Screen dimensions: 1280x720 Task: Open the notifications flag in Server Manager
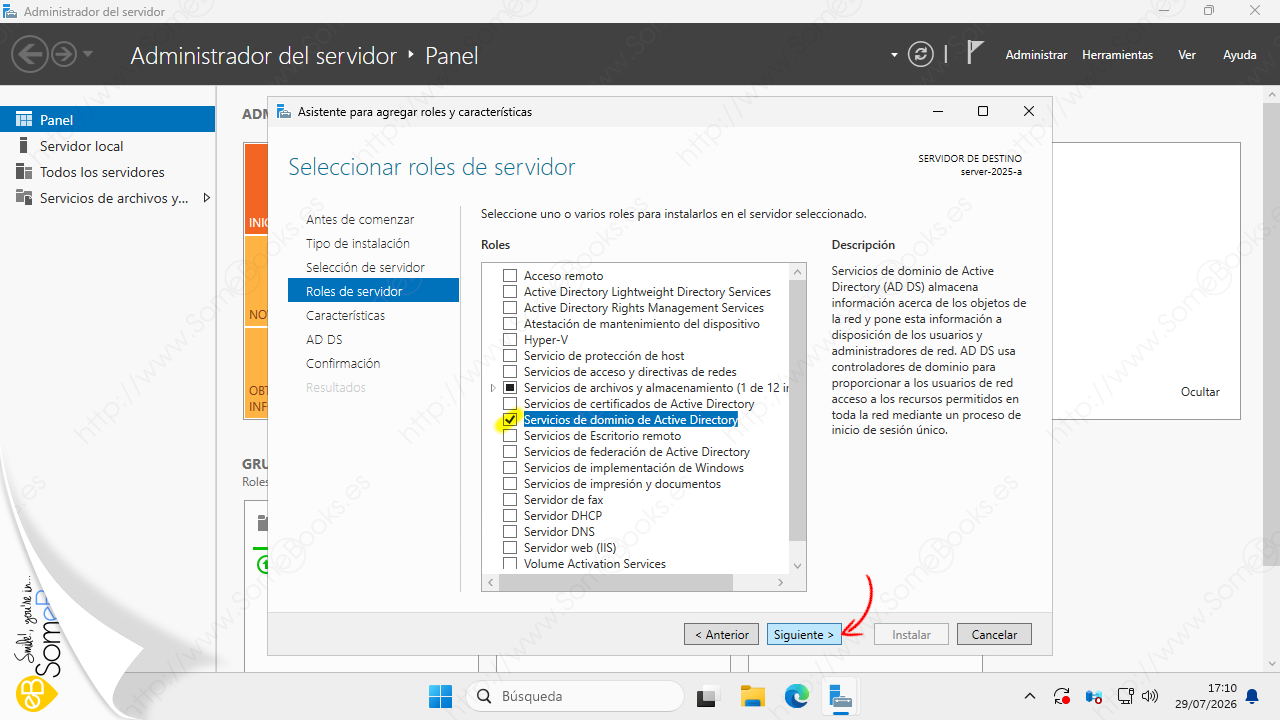[x=976, y=54]
